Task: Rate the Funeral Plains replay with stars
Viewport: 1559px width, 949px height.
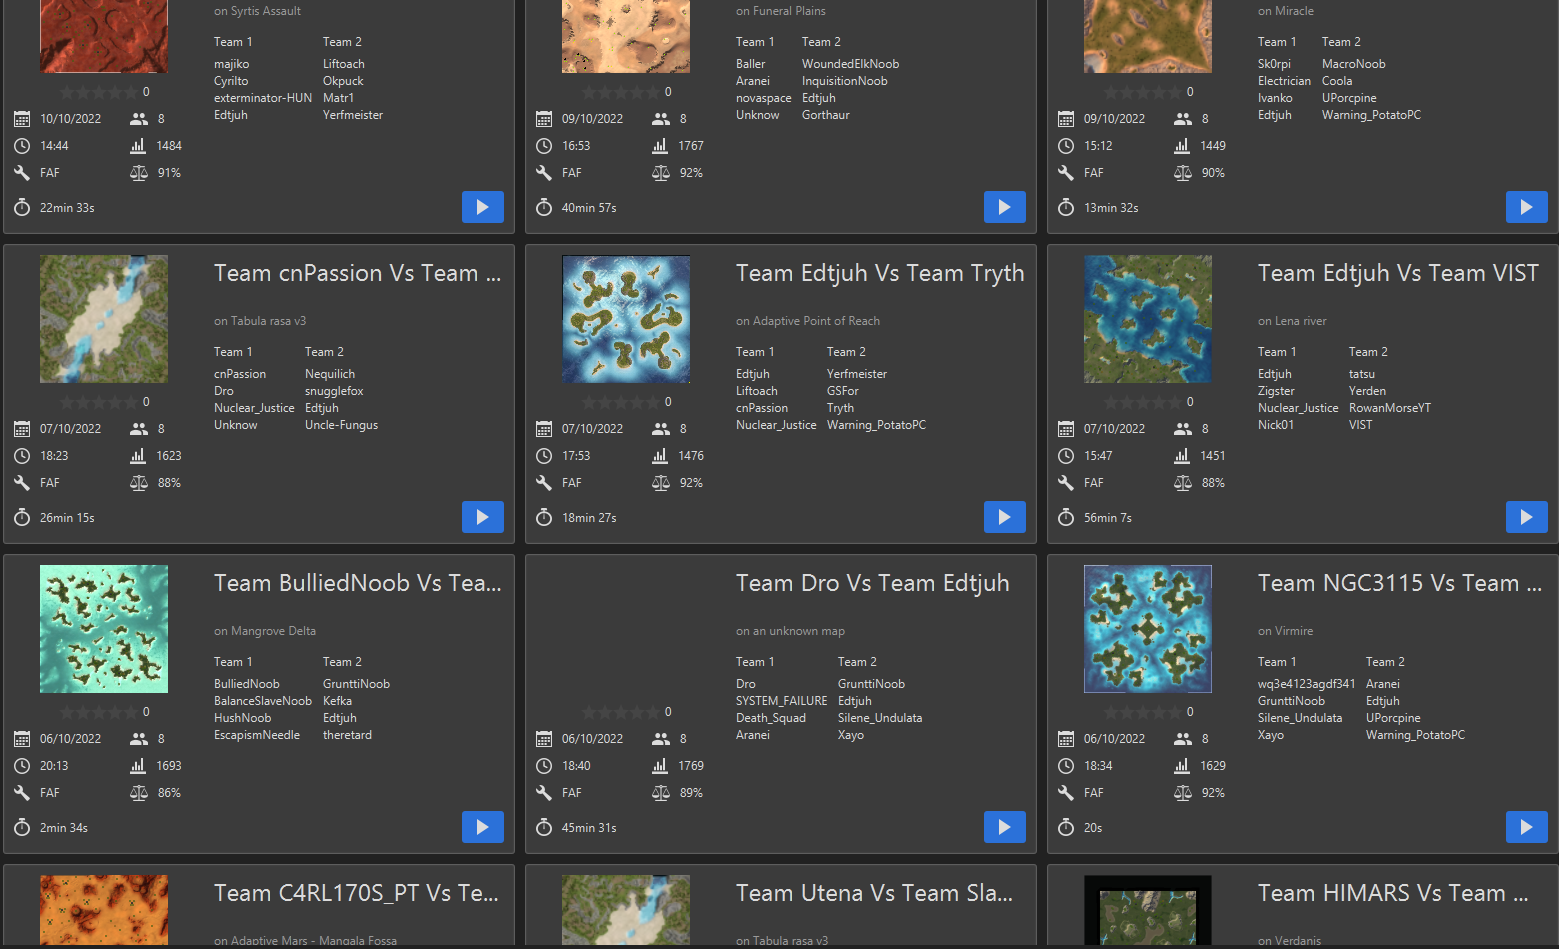Action: [x=620, y=92]
